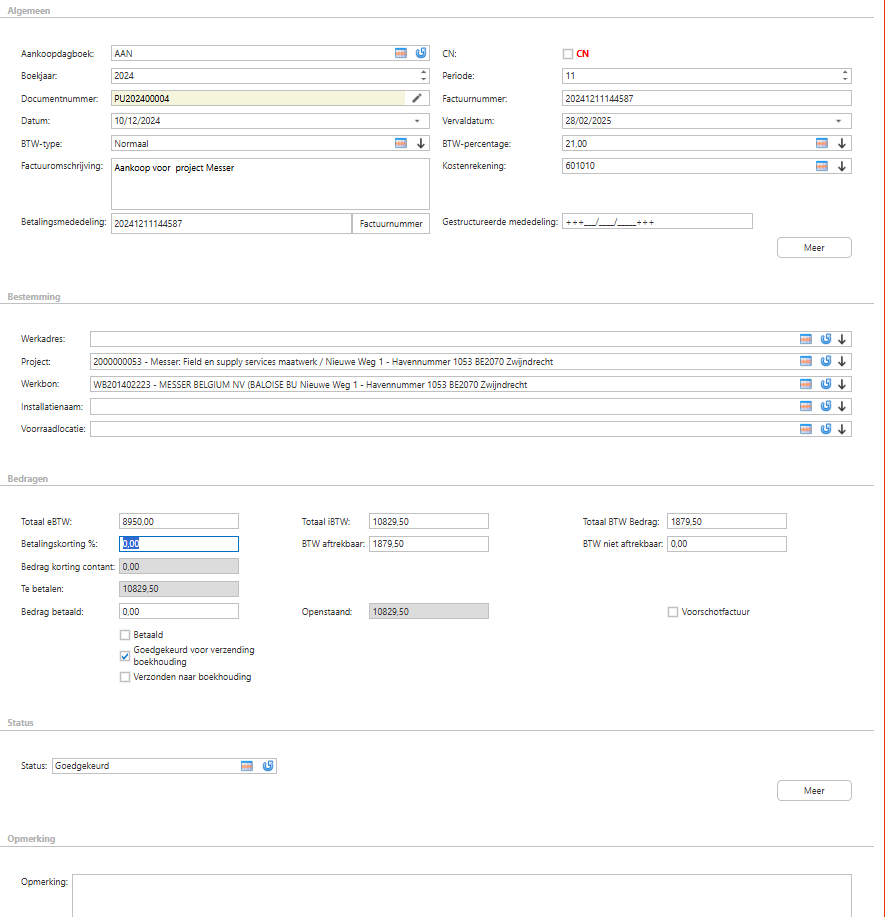Check Verzonden naar boekhouding checkbox

click(125, 677)
